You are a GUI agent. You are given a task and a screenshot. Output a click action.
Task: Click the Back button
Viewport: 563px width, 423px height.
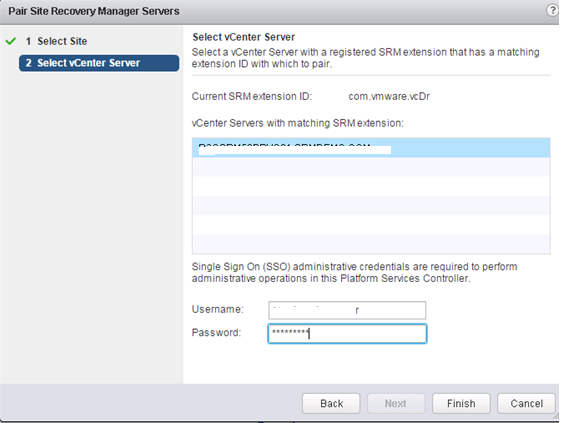[x=331, y=404]
